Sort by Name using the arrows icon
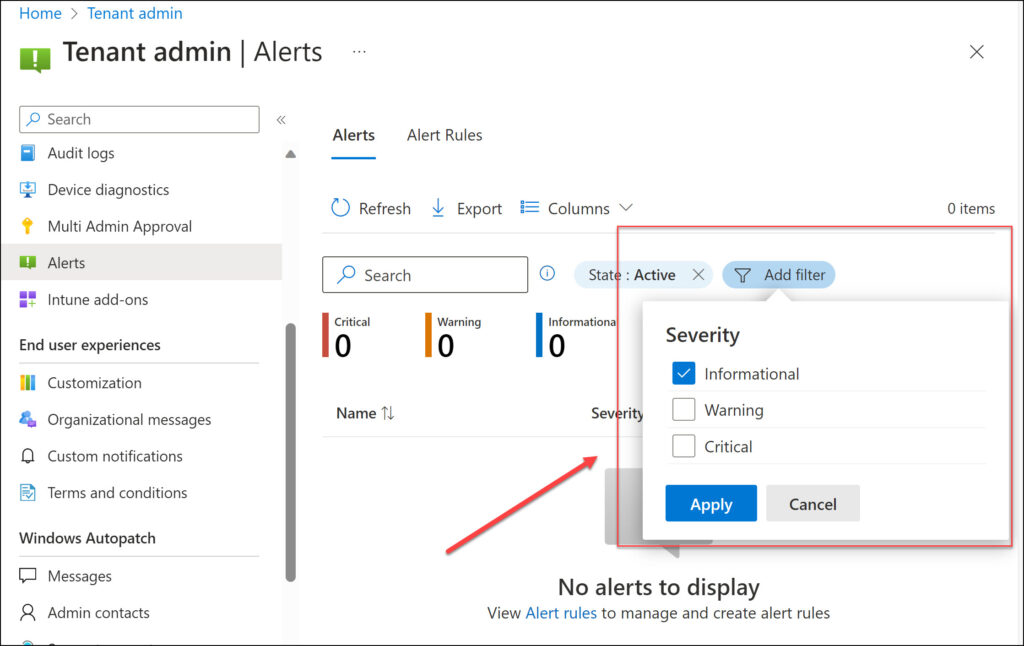The width and height of the screenshot is (1024, 646). click(388, 413)
